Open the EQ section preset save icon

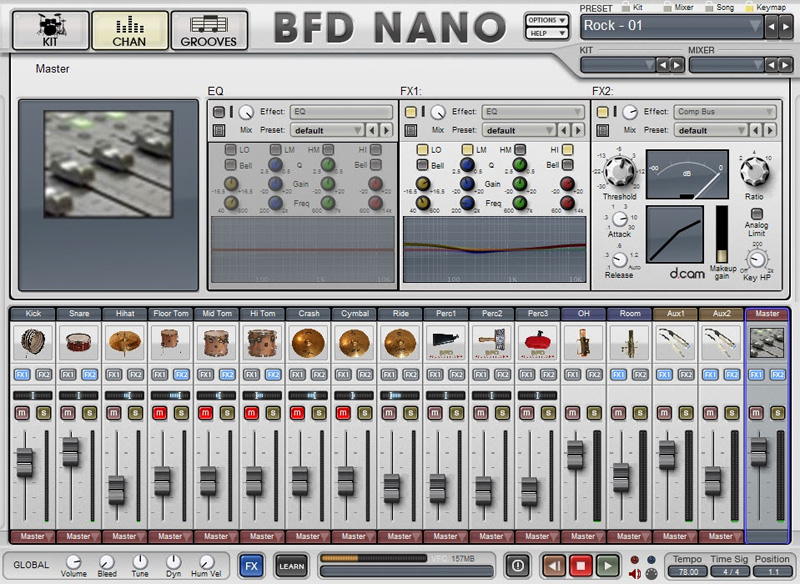tap(219, 131)
